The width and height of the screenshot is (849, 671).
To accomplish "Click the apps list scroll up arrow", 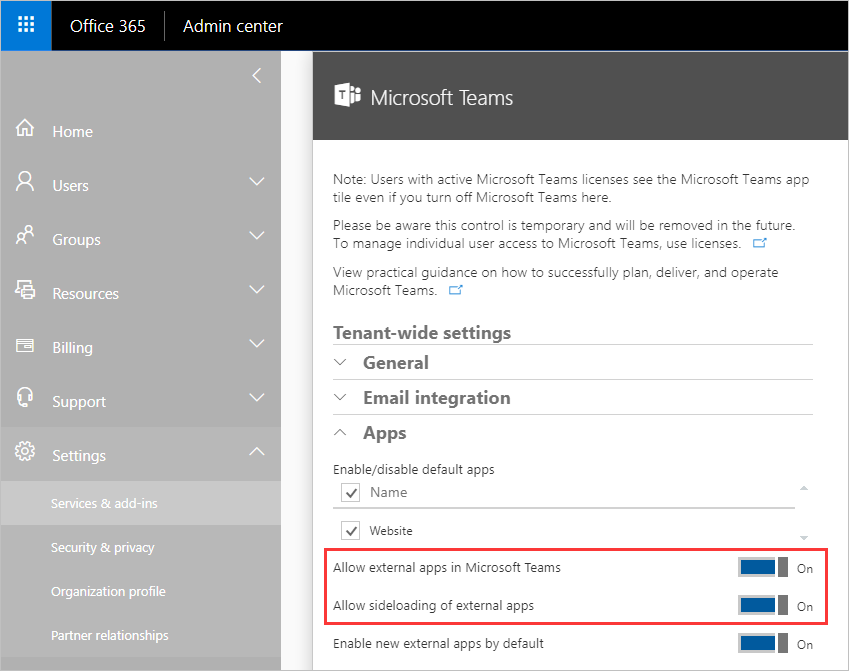I will (x=804, y=488).
